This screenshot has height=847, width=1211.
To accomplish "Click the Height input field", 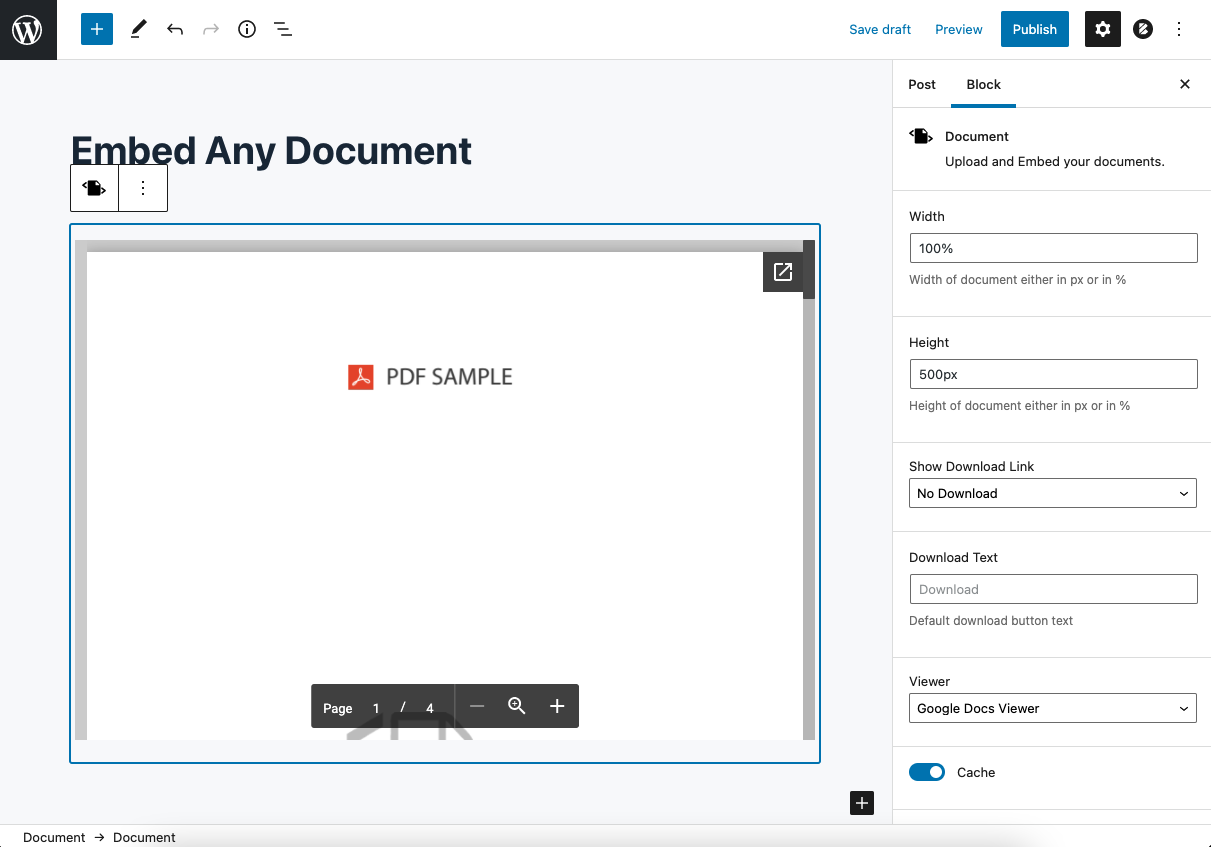I will click(x=1052, y=374).
